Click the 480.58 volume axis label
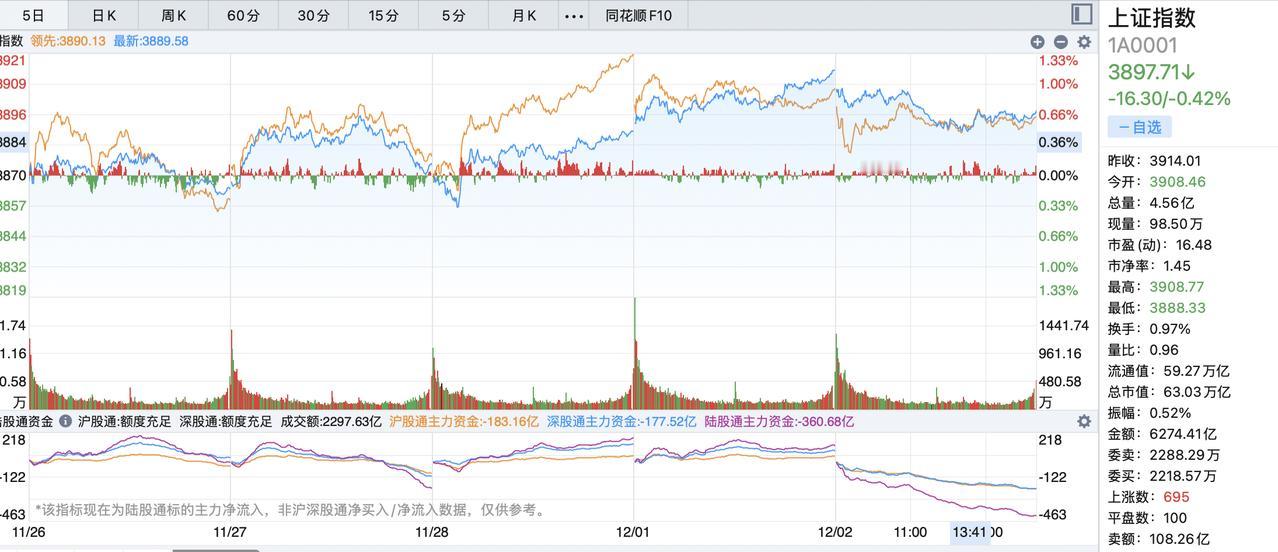 click(1060, 382)
